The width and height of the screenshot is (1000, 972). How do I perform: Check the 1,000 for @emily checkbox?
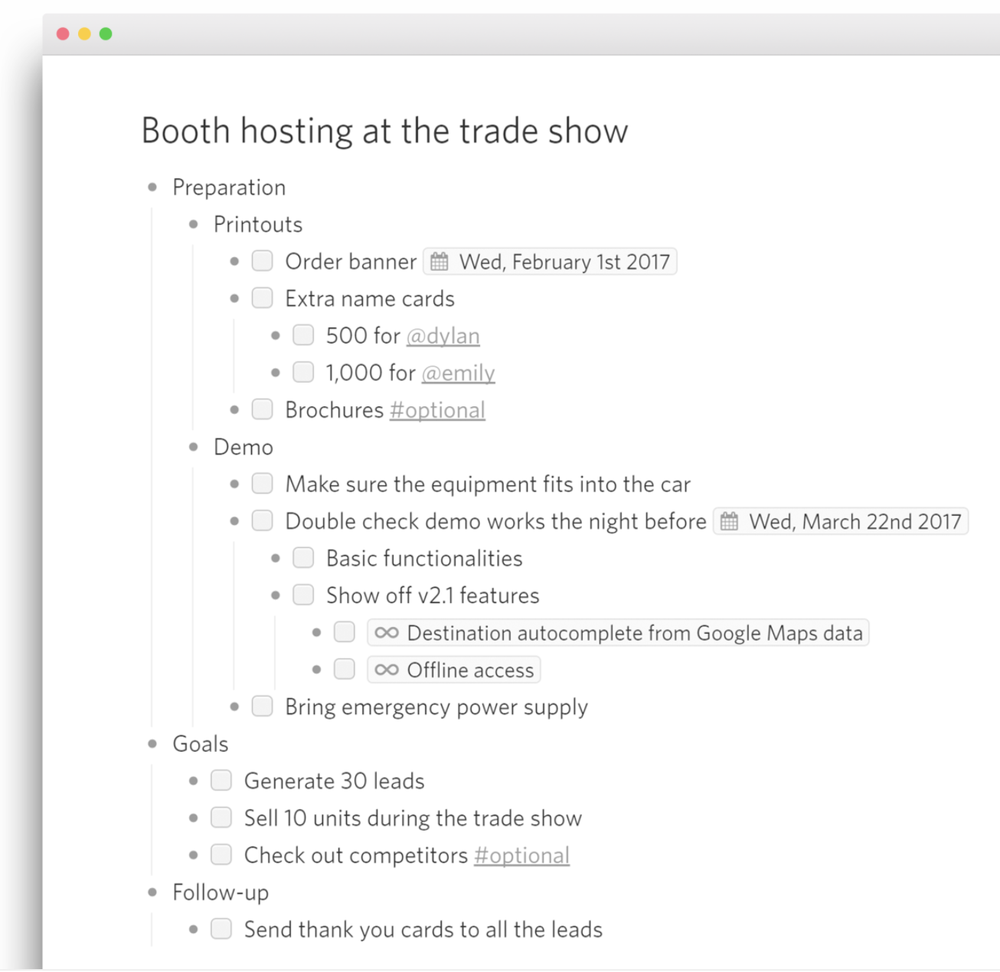tap(303, 372)
